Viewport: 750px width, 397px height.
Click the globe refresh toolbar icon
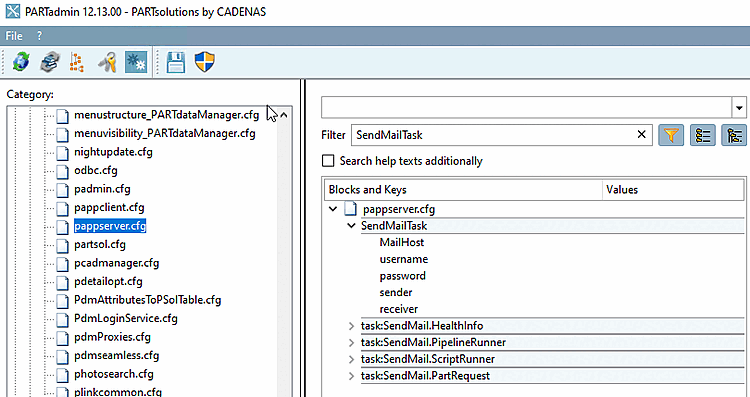coord(21,62)
